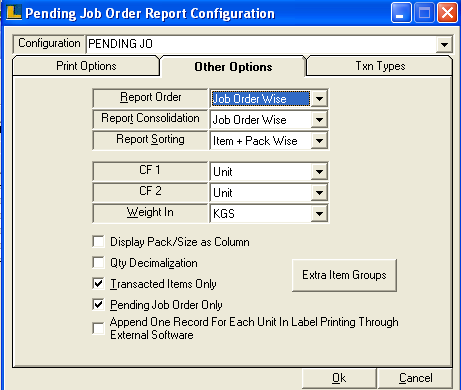Click the Configuration label
The width and height of the screenshot is (461, 390).
click(x=49, y=43)
